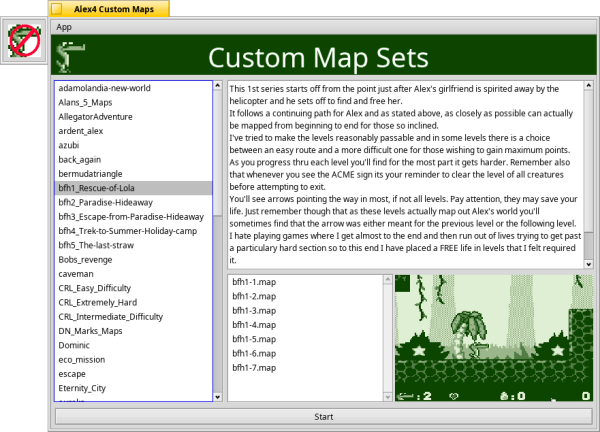This screenshot has width=600, height=432.
Task: Open the App menu
Action: coord(64,27)
